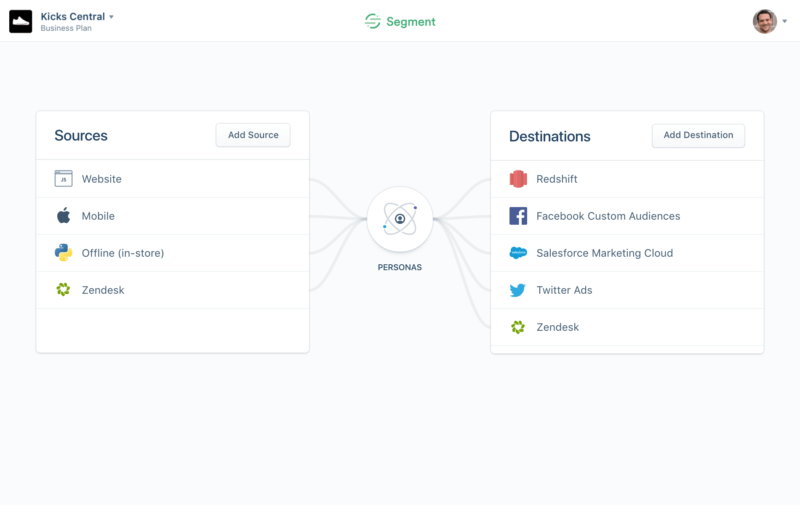
Task: Click the Add Destination button
Action: coord(698,135)
